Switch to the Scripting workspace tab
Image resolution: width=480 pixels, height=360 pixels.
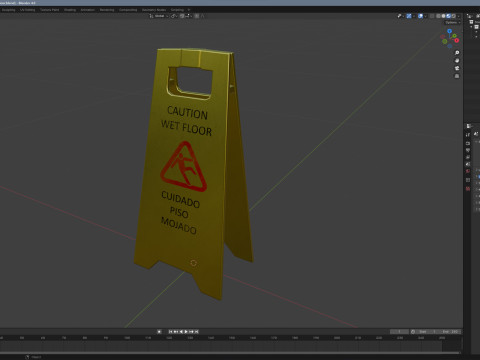177,10
